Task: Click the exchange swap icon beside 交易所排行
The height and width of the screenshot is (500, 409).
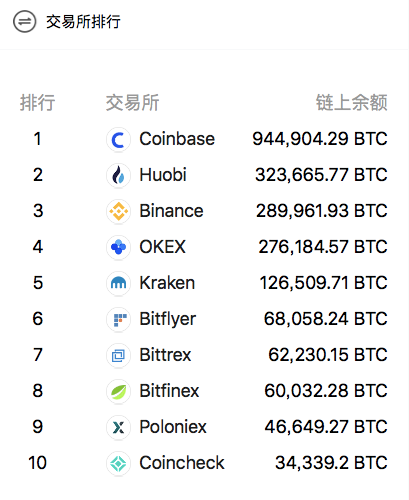Action: click(x=24, y=22)
